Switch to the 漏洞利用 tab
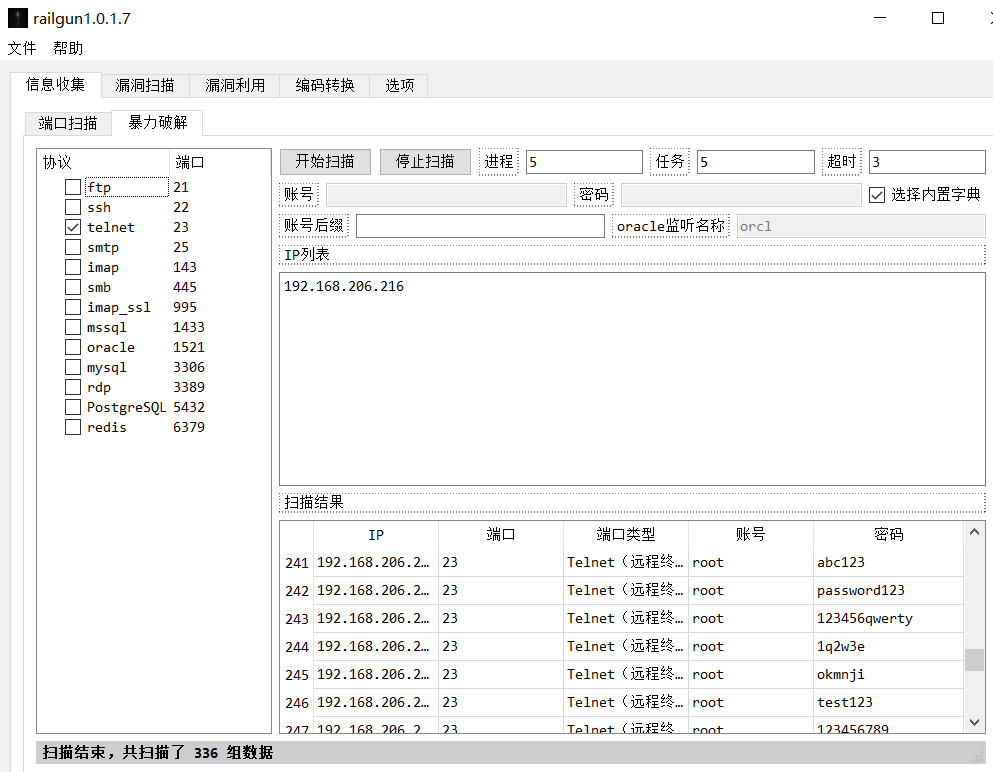The width and height of the screenshot is (993, 772). click(x=234, y=85)
